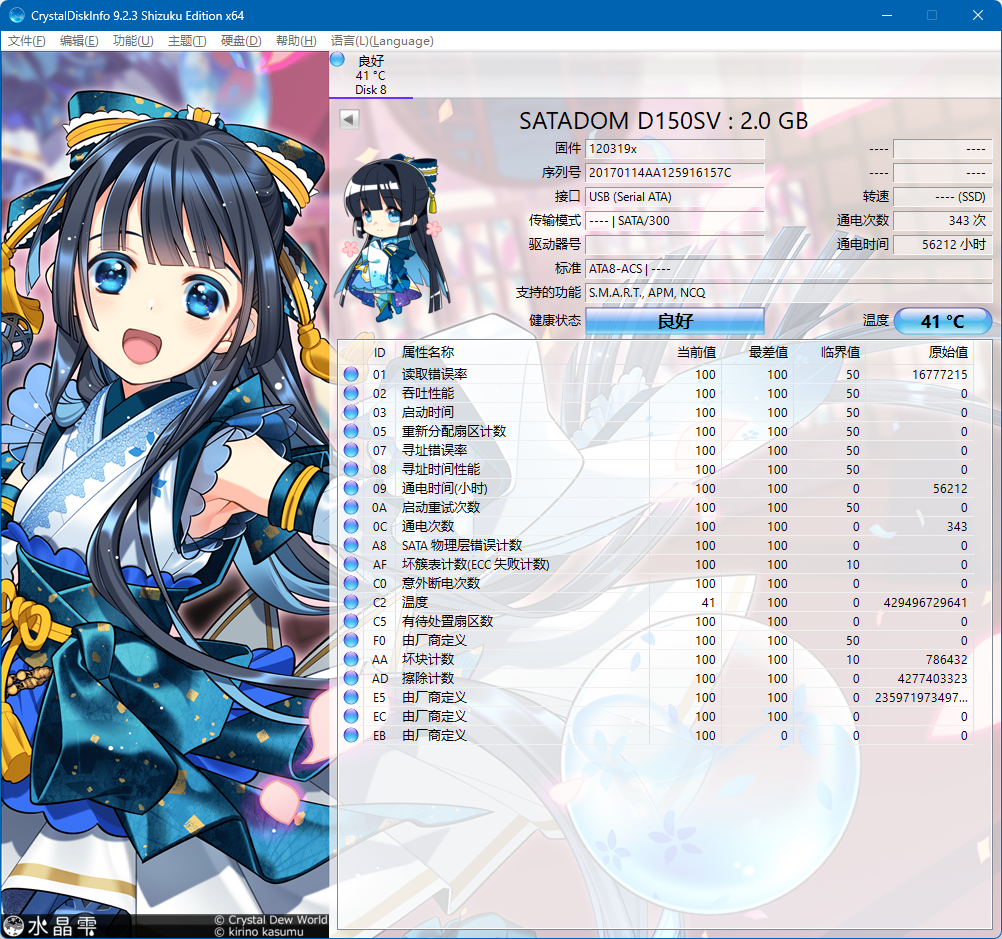Click the status orb of row C2 温度
Viewport: 1002px width, 939px height.
pyautogui.click(x=351, y=602)
